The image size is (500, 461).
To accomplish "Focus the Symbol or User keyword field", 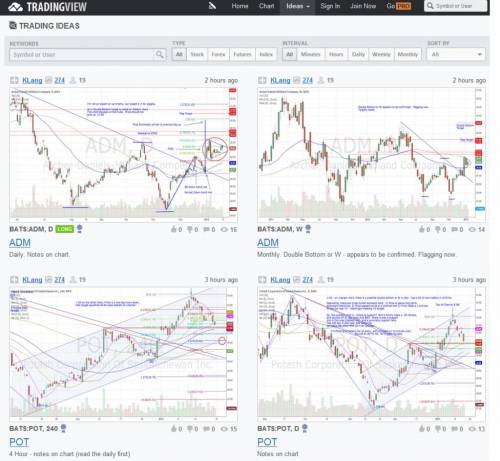I will (82, 54).
